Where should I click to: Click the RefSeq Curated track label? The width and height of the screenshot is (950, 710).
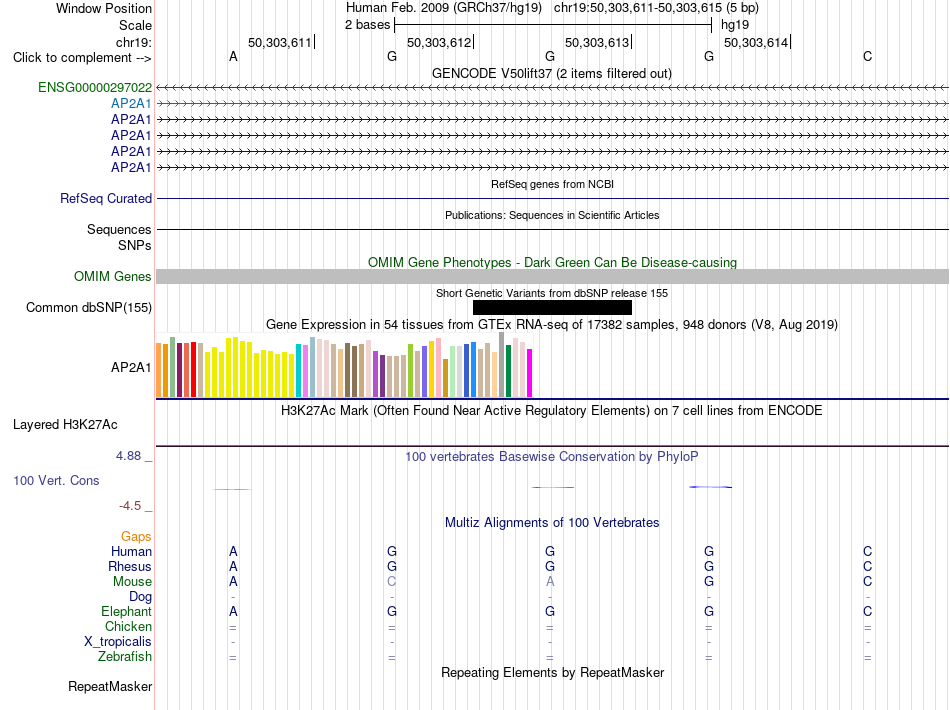point(106,199)
